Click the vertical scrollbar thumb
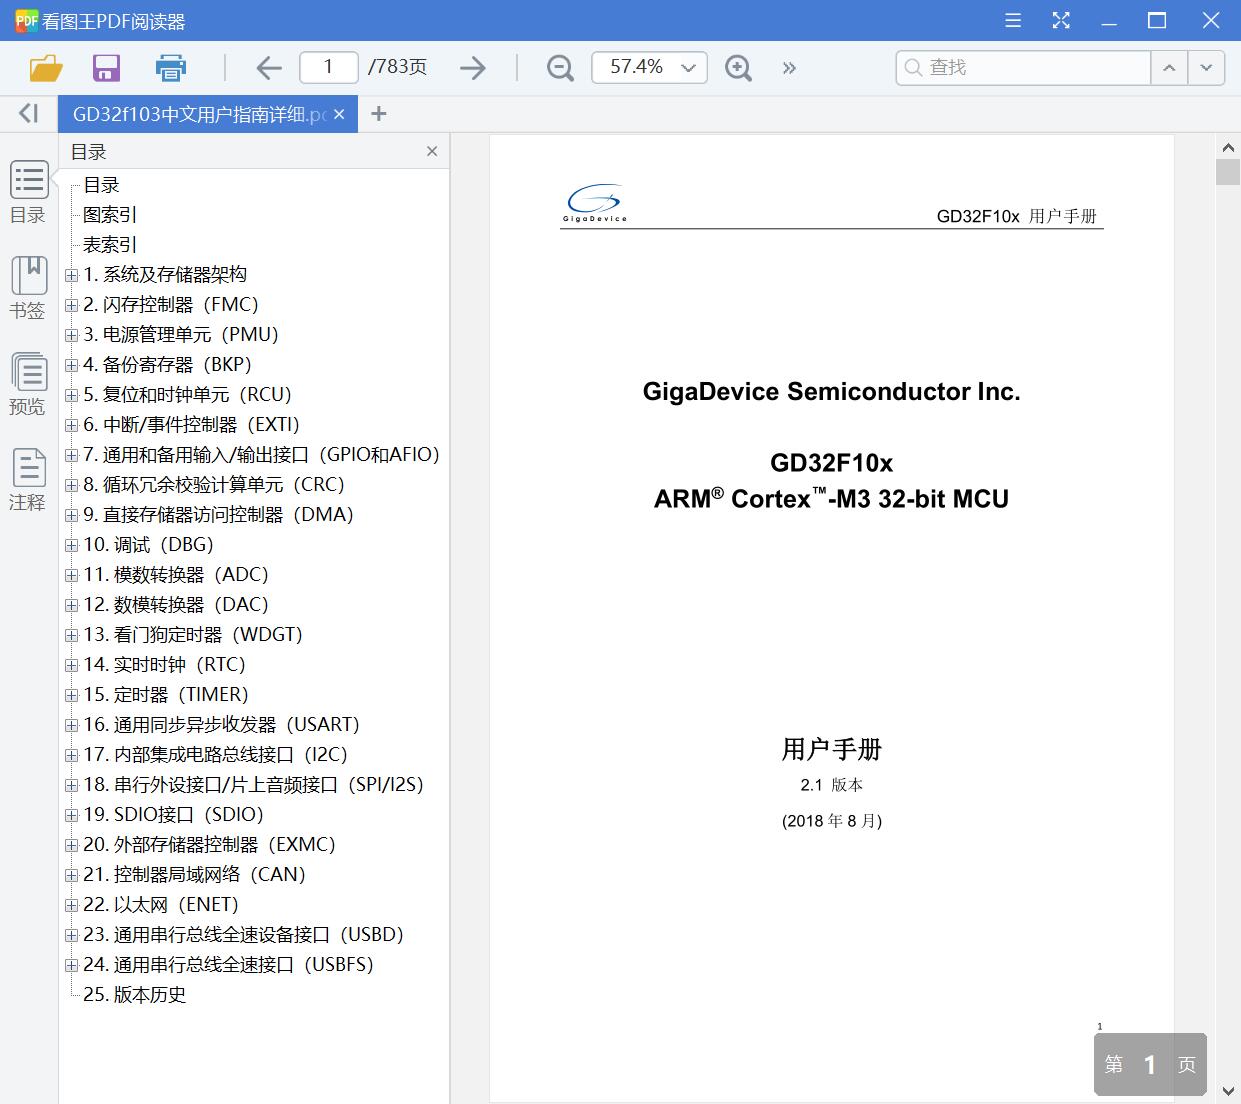This screenshot has width=1241, height=1104. pyautogui.click(x=1228, y=171)
